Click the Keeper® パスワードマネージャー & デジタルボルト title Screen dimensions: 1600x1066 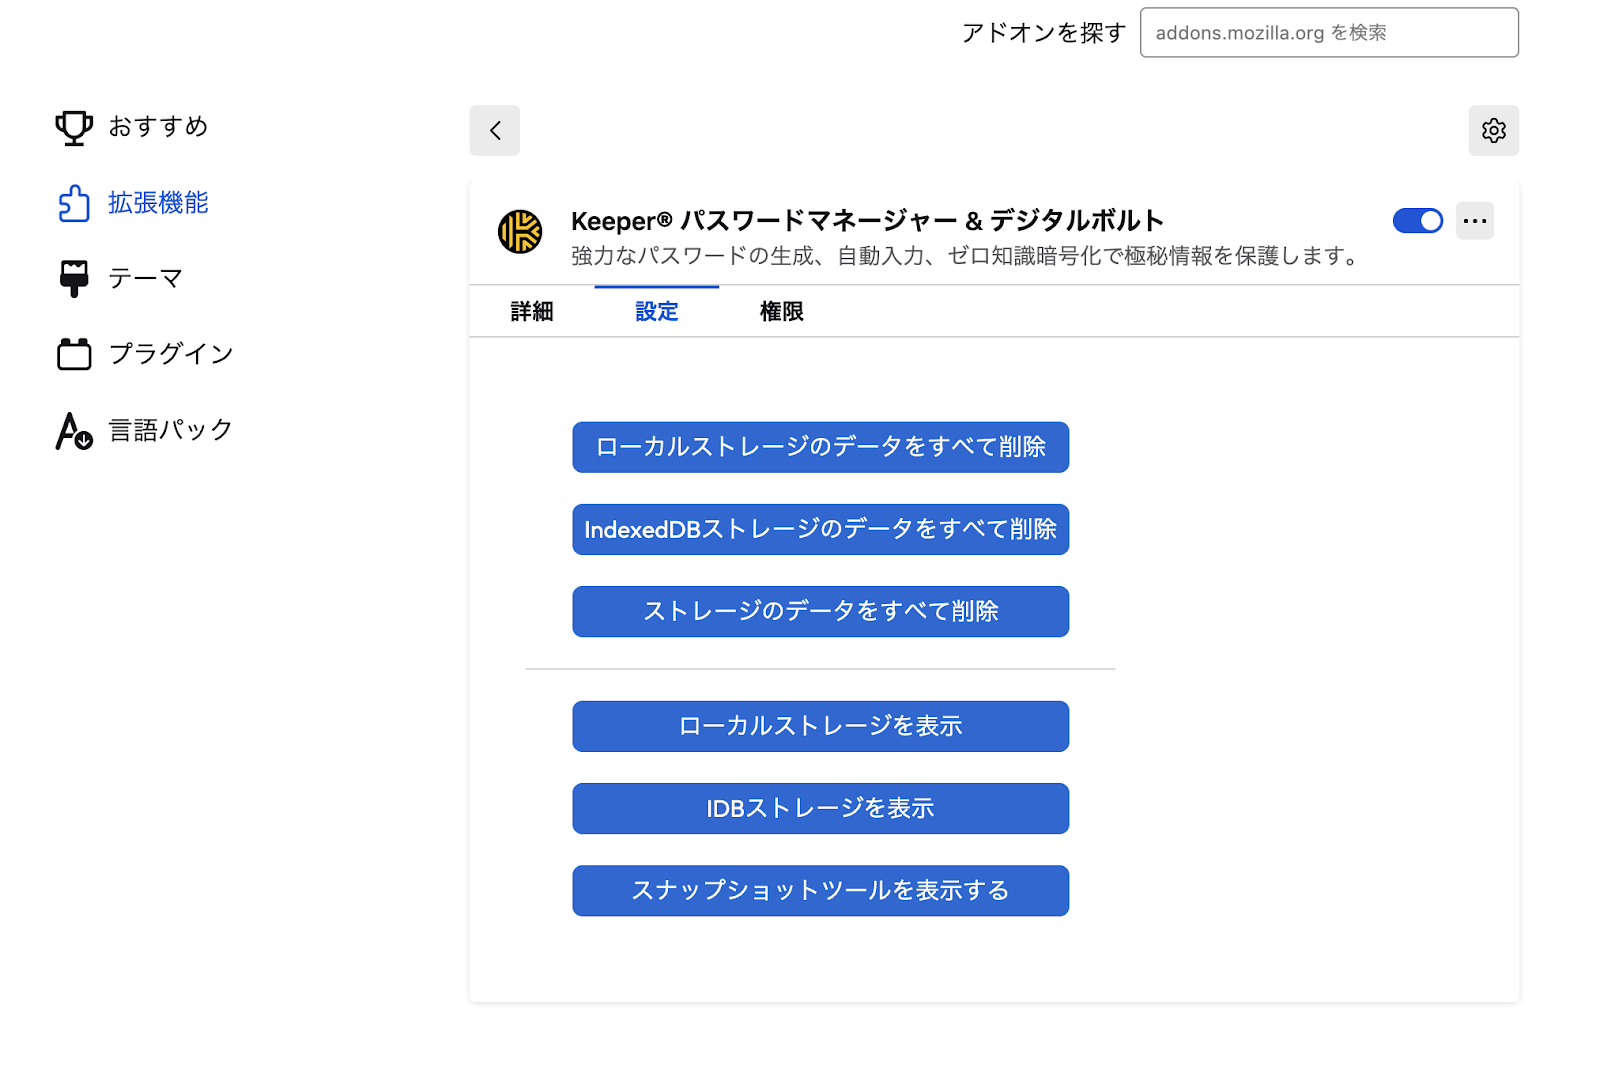(x=868, y=220)
